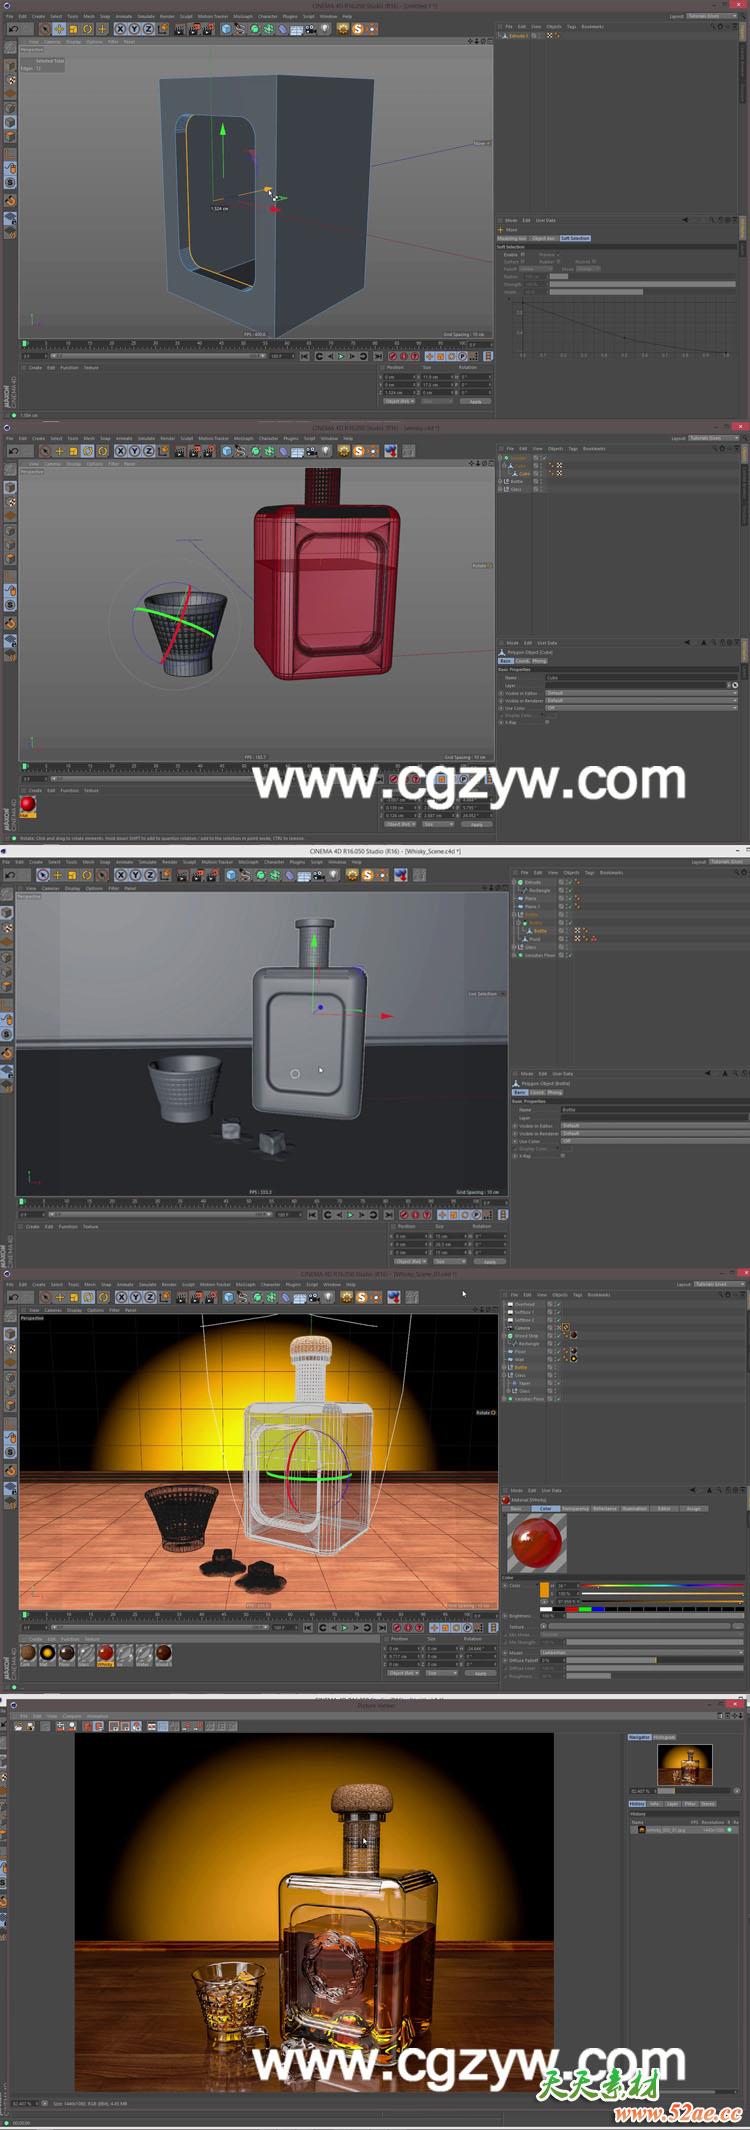
Task: Toggle the X-Ray checkbox in the red bottle window
Action: [x=547, y=722]
